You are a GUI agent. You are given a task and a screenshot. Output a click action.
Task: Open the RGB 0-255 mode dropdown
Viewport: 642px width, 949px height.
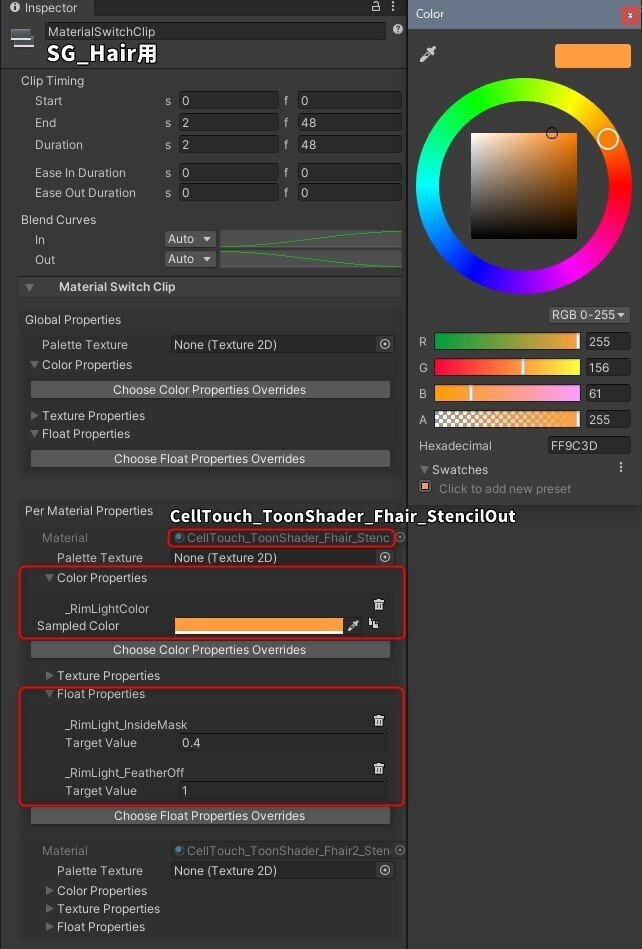click(588, 315)
